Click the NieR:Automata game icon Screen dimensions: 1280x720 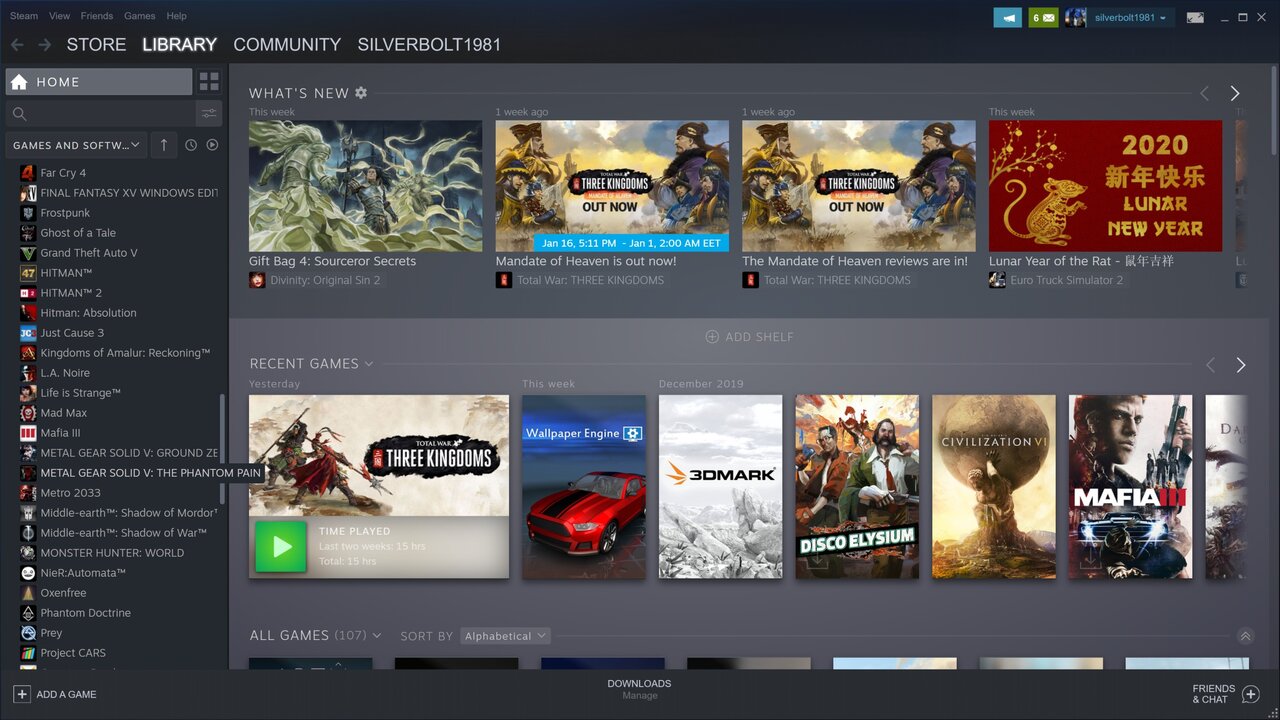pos(28,573)
